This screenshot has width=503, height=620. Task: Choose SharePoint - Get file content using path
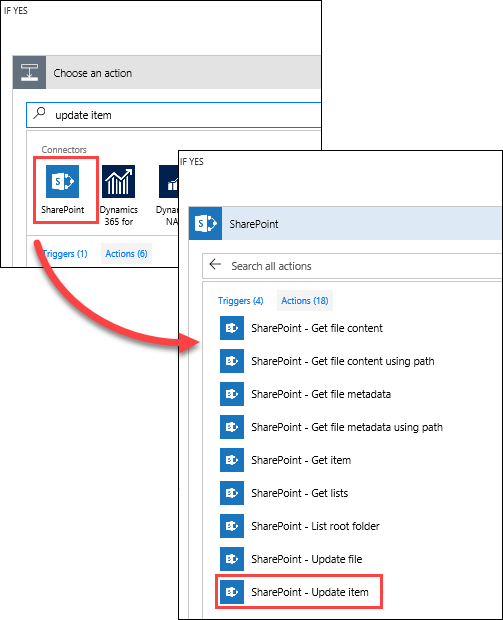[x=343, y=361]
